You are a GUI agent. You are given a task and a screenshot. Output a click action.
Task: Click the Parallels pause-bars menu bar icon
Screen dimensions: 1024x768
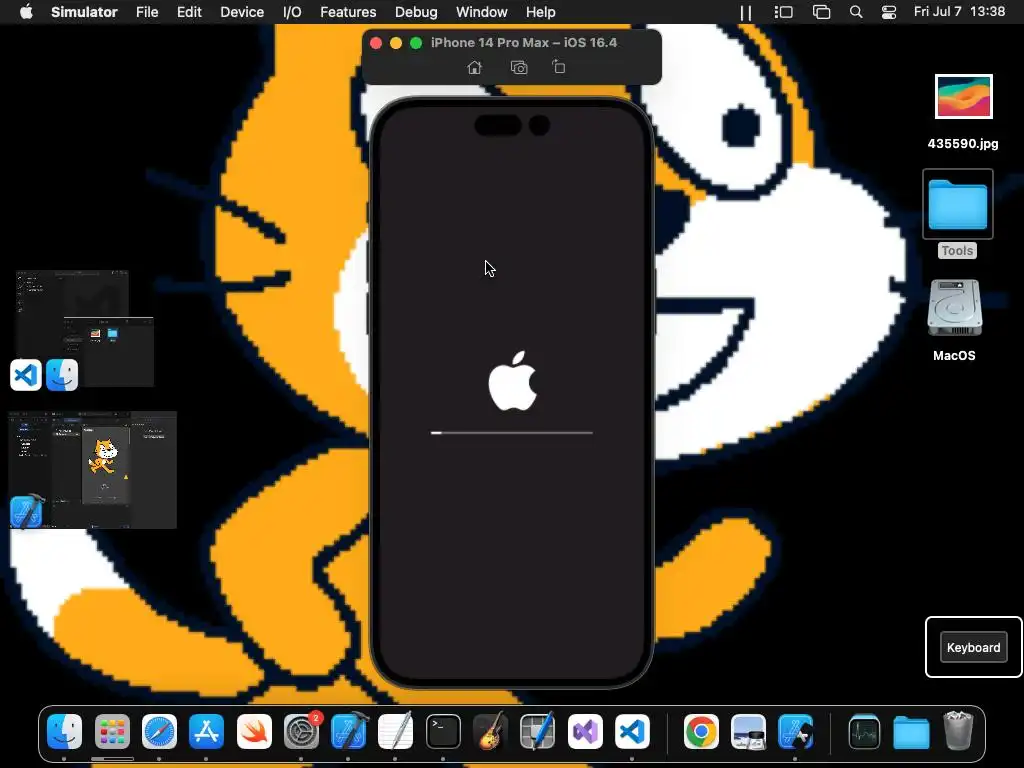[x=746, y=12]
